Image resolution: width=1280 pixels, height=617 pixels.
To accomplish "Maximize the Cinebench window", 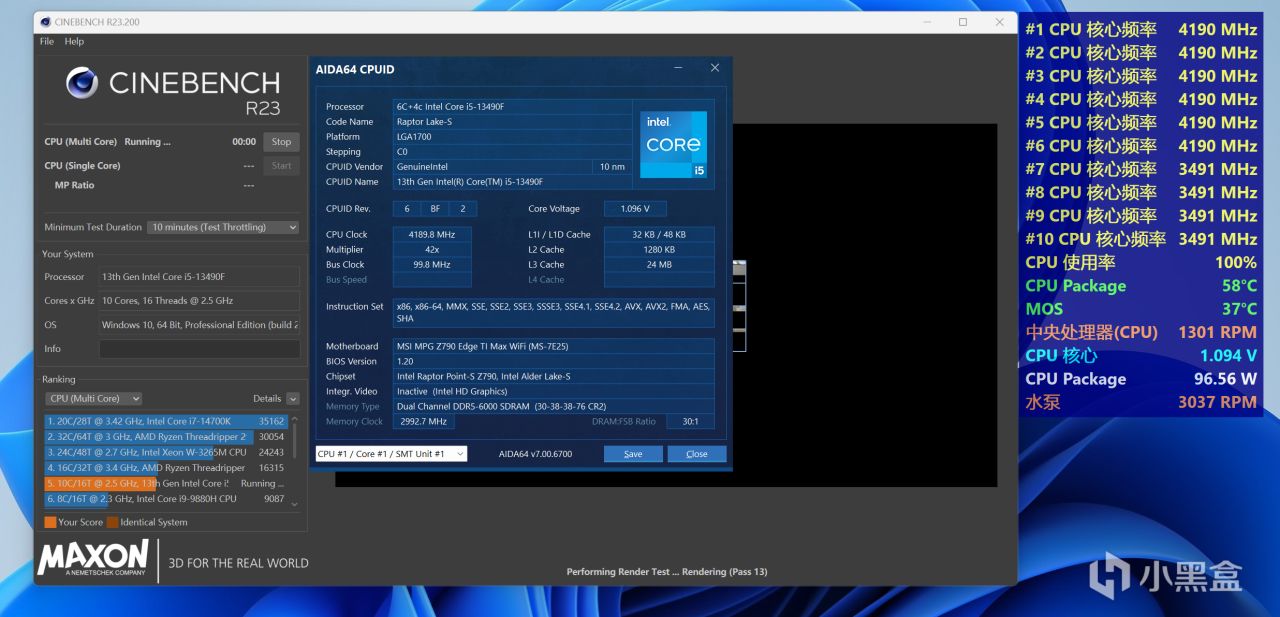I will tap(963, 22).
